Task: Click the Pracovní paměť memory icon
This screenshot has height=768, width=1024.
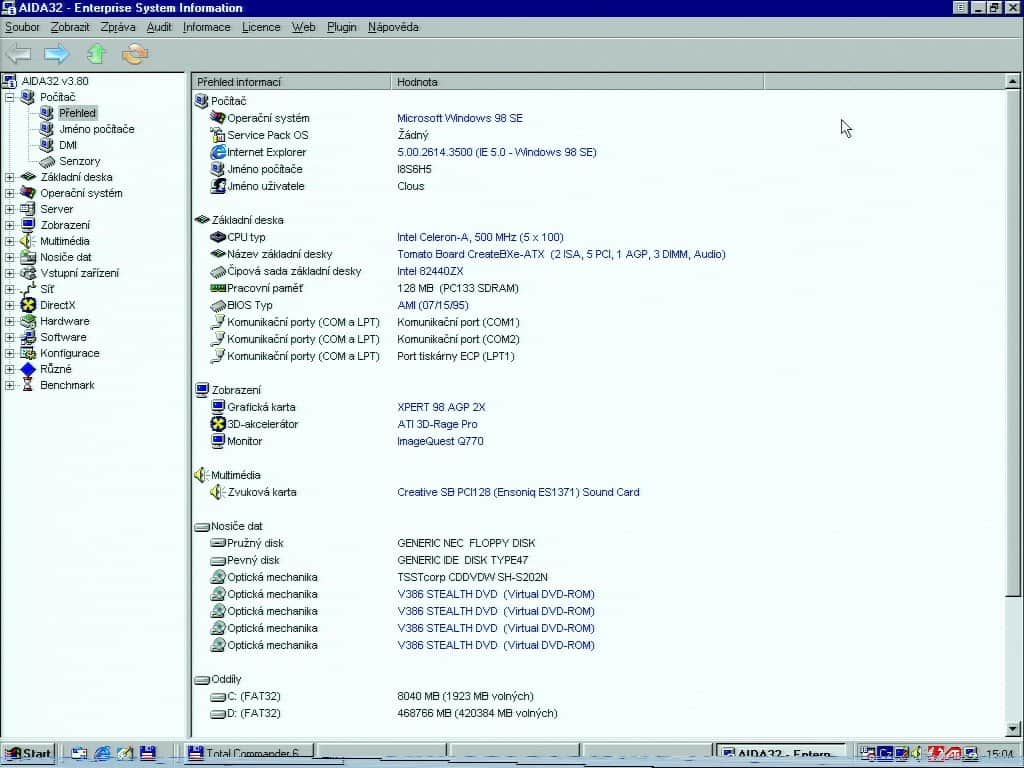Action: 218,288
